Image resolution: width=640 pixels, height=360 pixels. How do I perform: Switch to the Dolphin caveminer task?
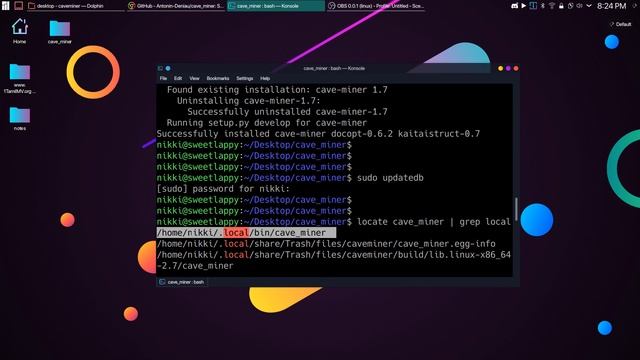[x=76, y=6]
